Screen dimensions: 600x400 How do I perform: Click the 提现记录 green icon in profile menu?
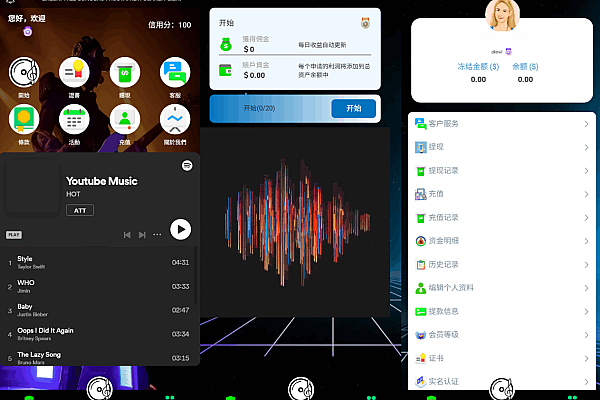[x=421, y=171]
